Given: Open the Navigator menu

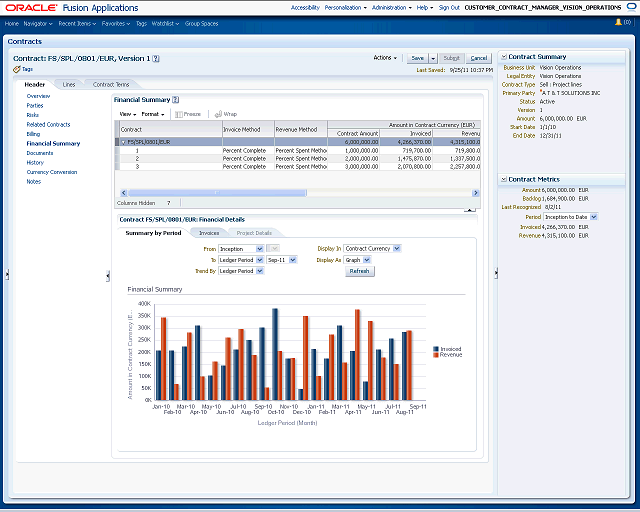Looking at the screenshot, I should (x=38, y=24).
